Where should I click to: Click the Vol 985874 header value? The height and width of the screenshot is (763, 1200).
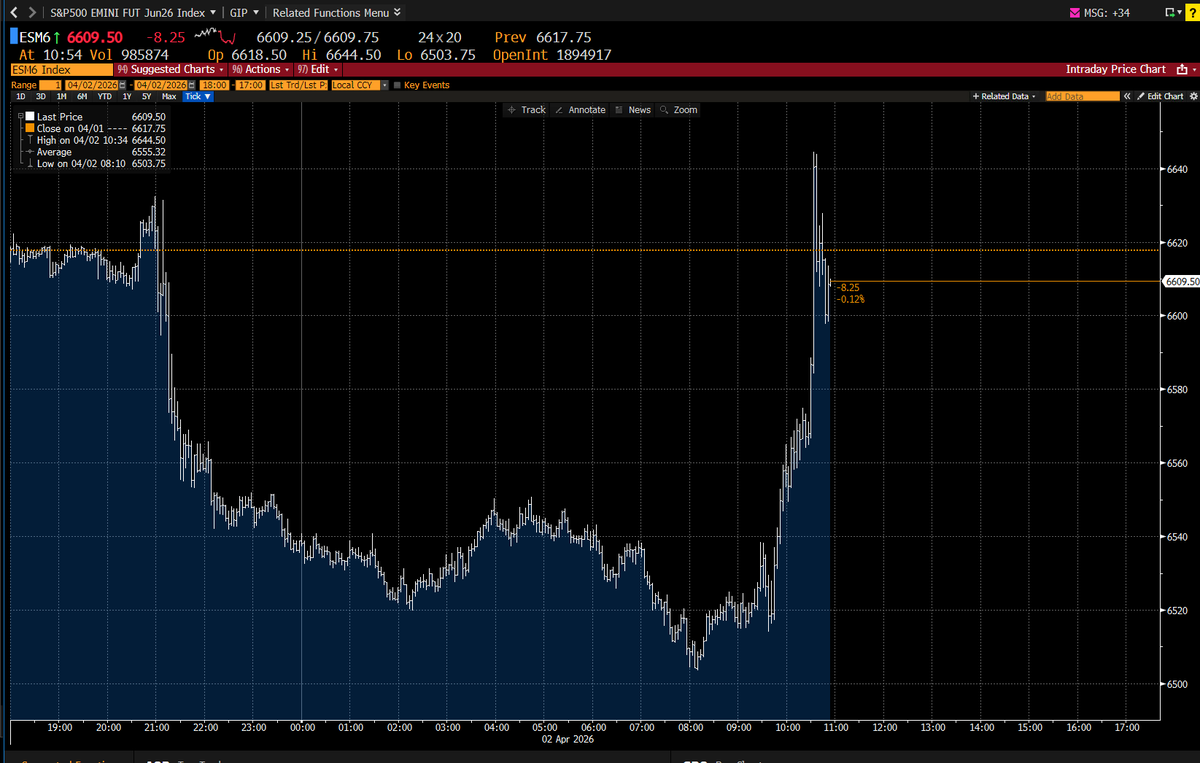click(129, 55)
